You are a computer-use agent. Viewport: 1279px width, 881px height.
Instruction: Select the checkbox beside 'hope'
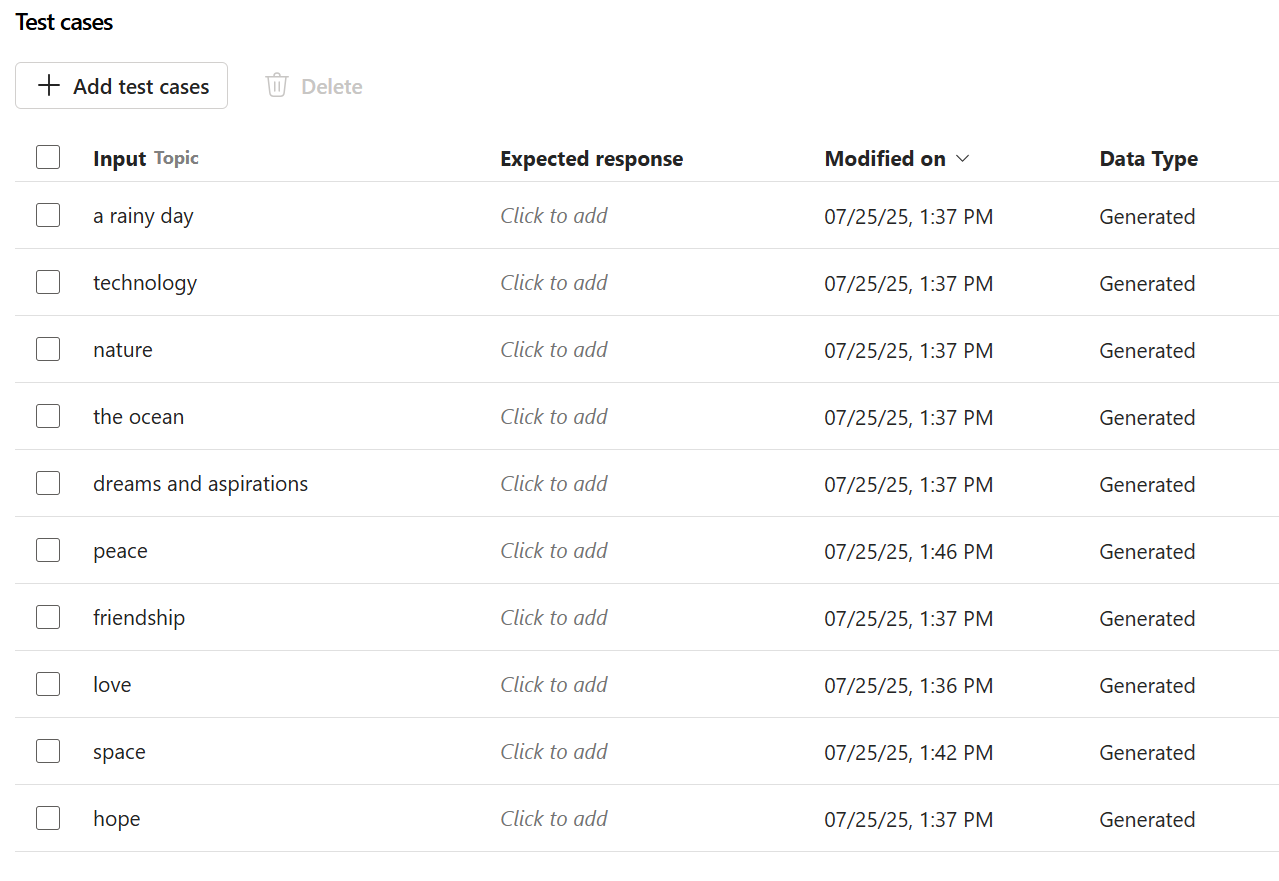click(47, 817)
